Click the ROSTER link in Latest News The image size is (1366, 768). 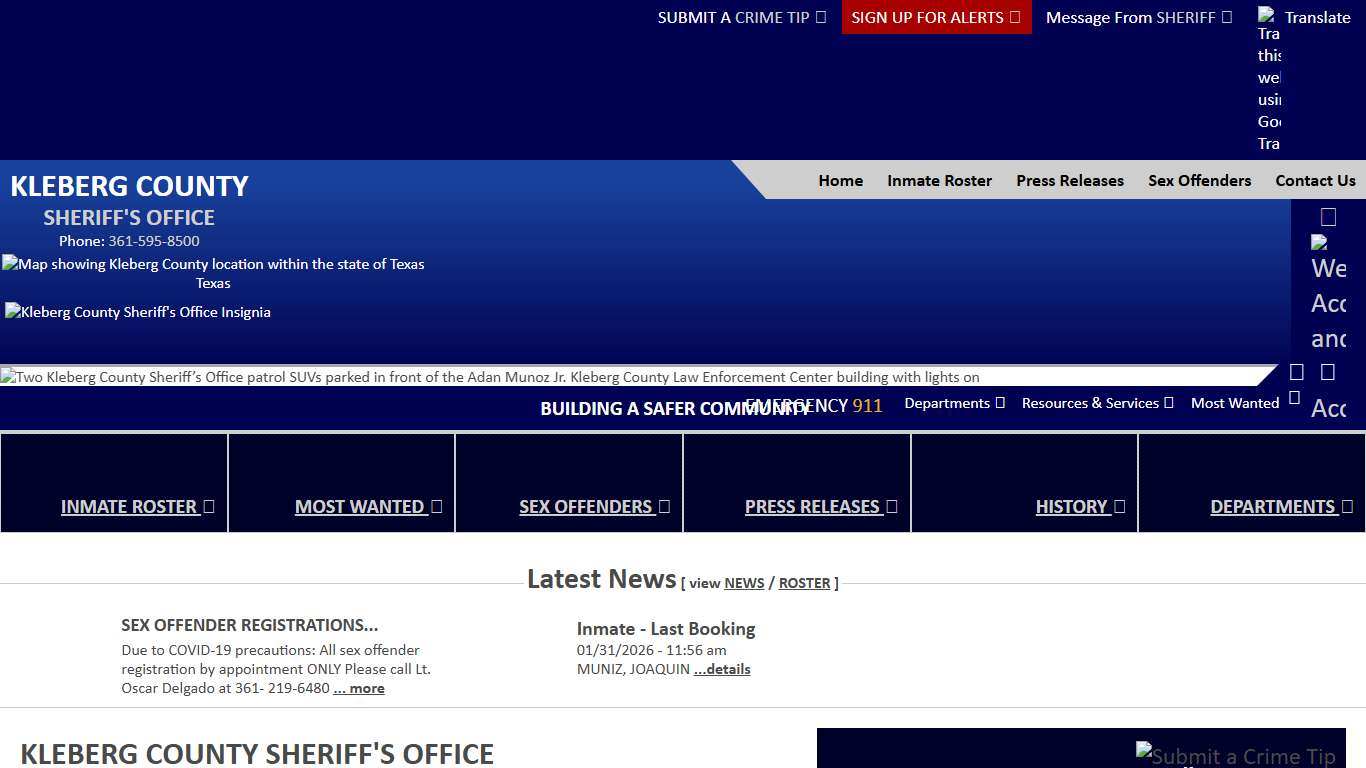(804, 583)
